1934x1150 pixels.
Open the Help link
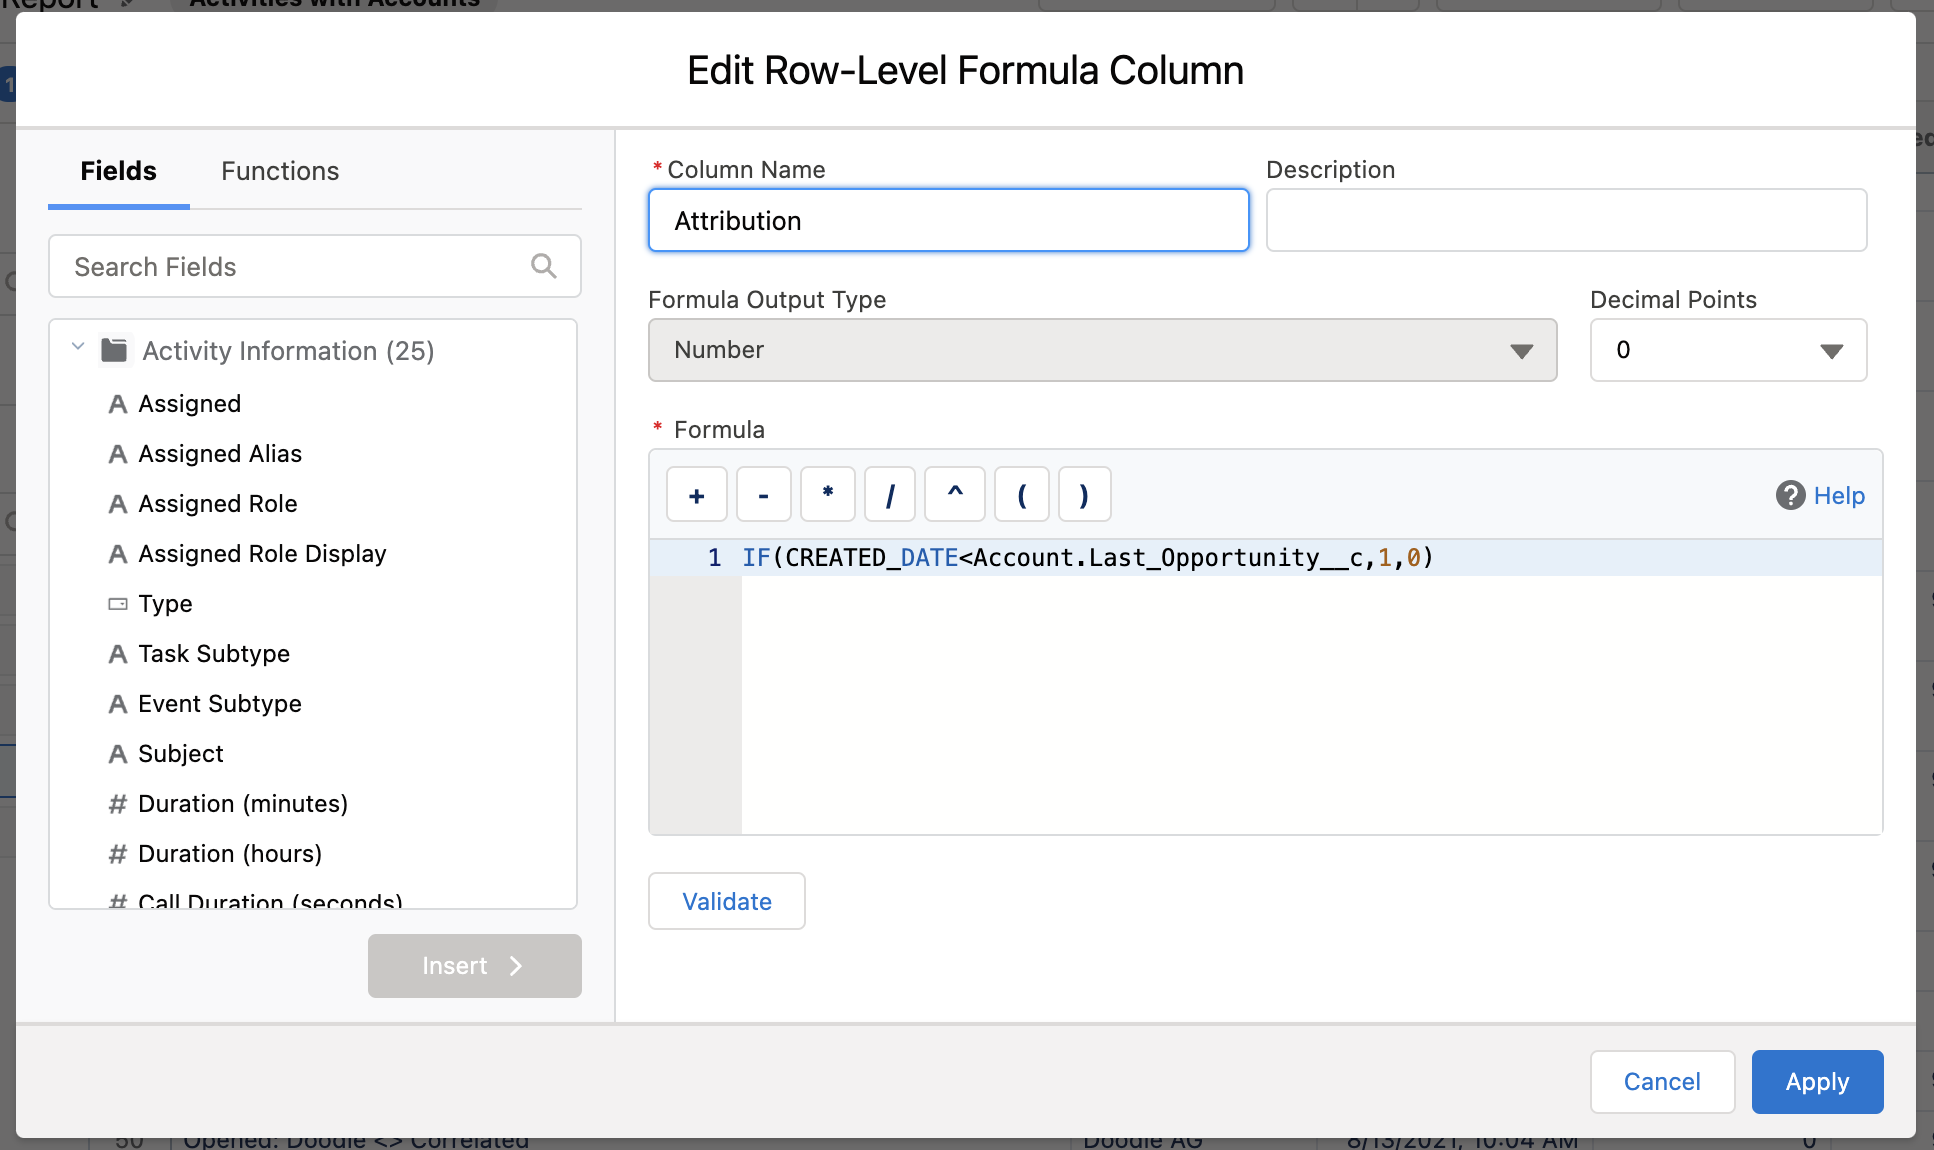coord(1839,495)
